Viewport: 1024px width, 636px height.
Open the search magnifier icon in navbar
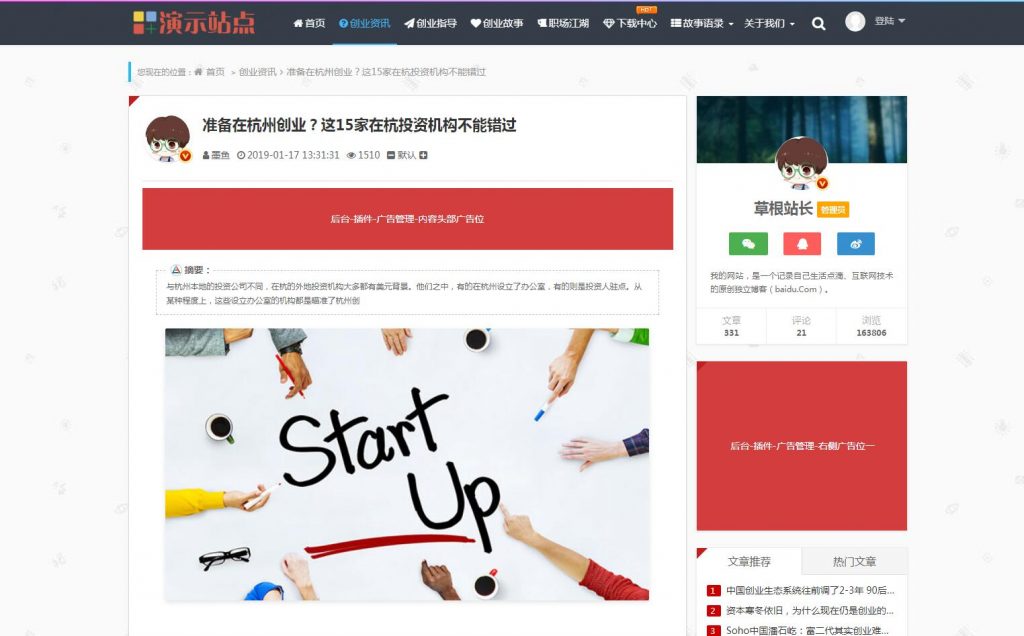(x=818, y=24)
